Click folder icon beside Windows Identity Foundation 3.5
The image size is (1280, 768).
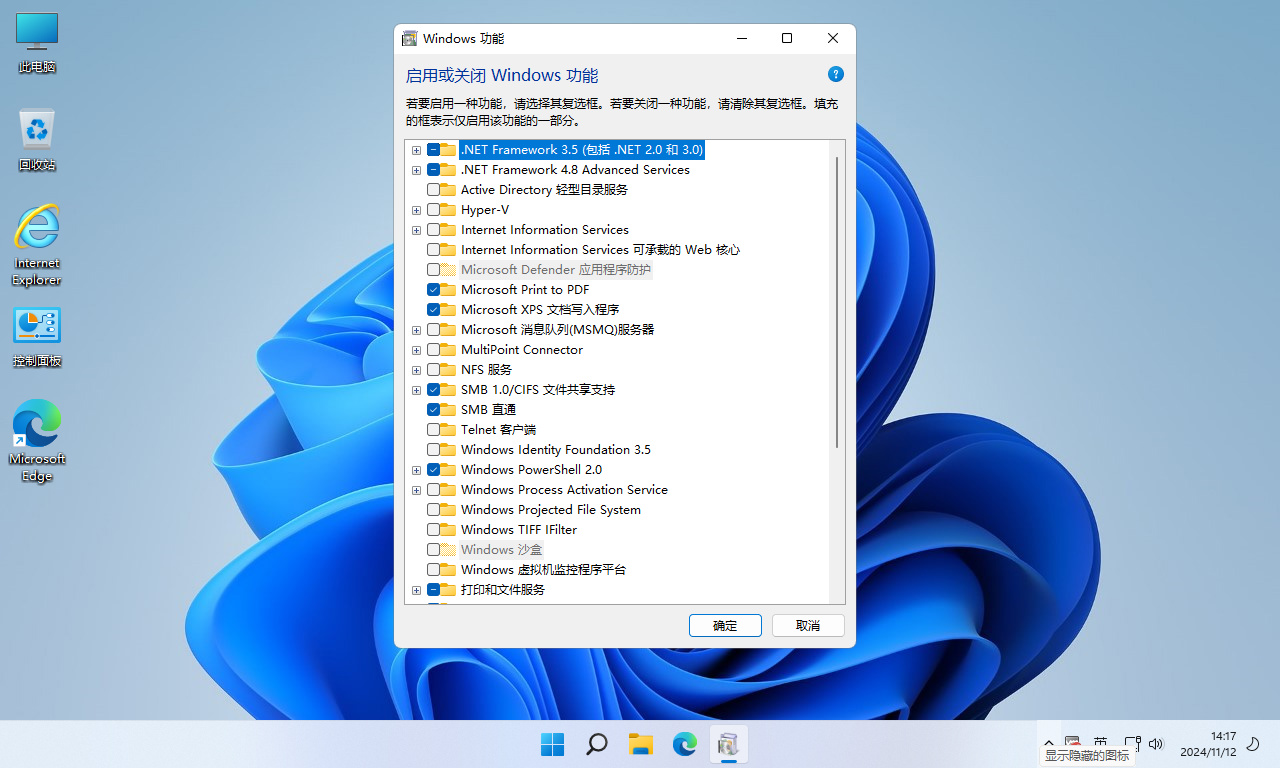click(x=448, y=450)
